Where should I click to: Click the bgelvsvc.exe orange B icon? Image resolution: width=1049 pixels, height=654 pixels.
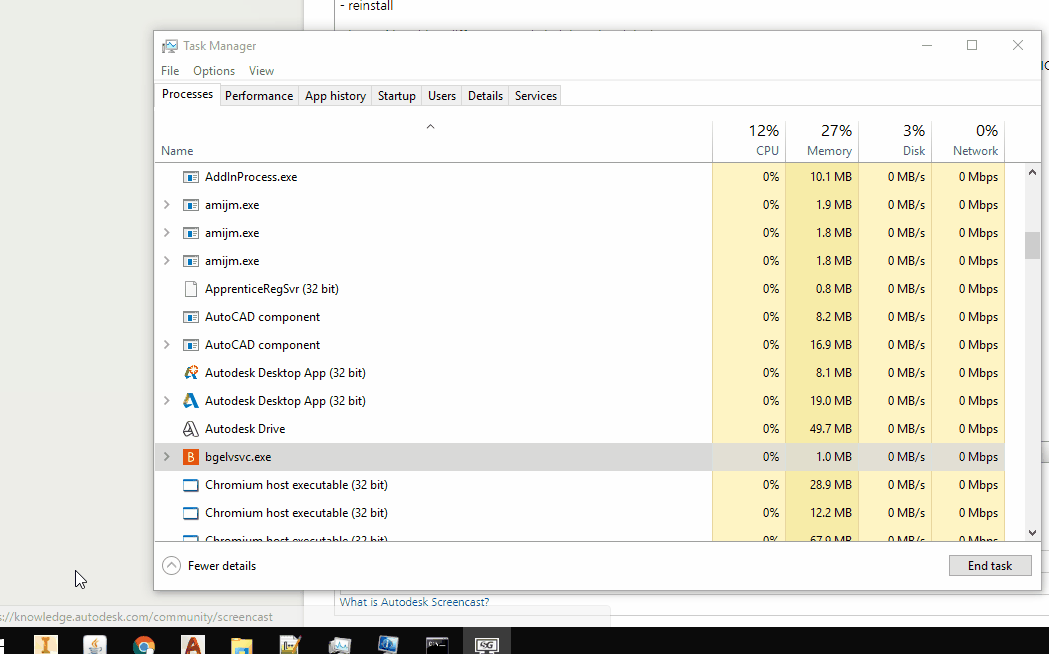190,456
